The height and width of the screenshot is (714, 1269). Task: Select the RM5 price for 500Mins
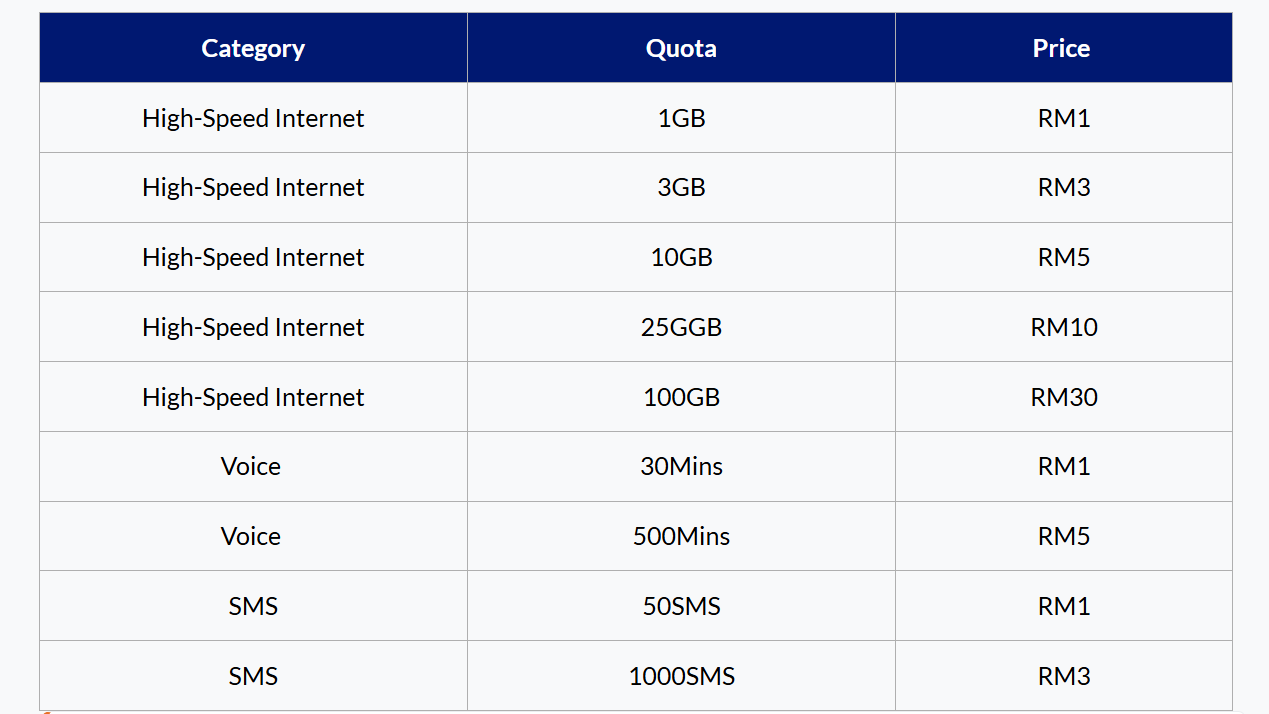(x=1064, y=537)
